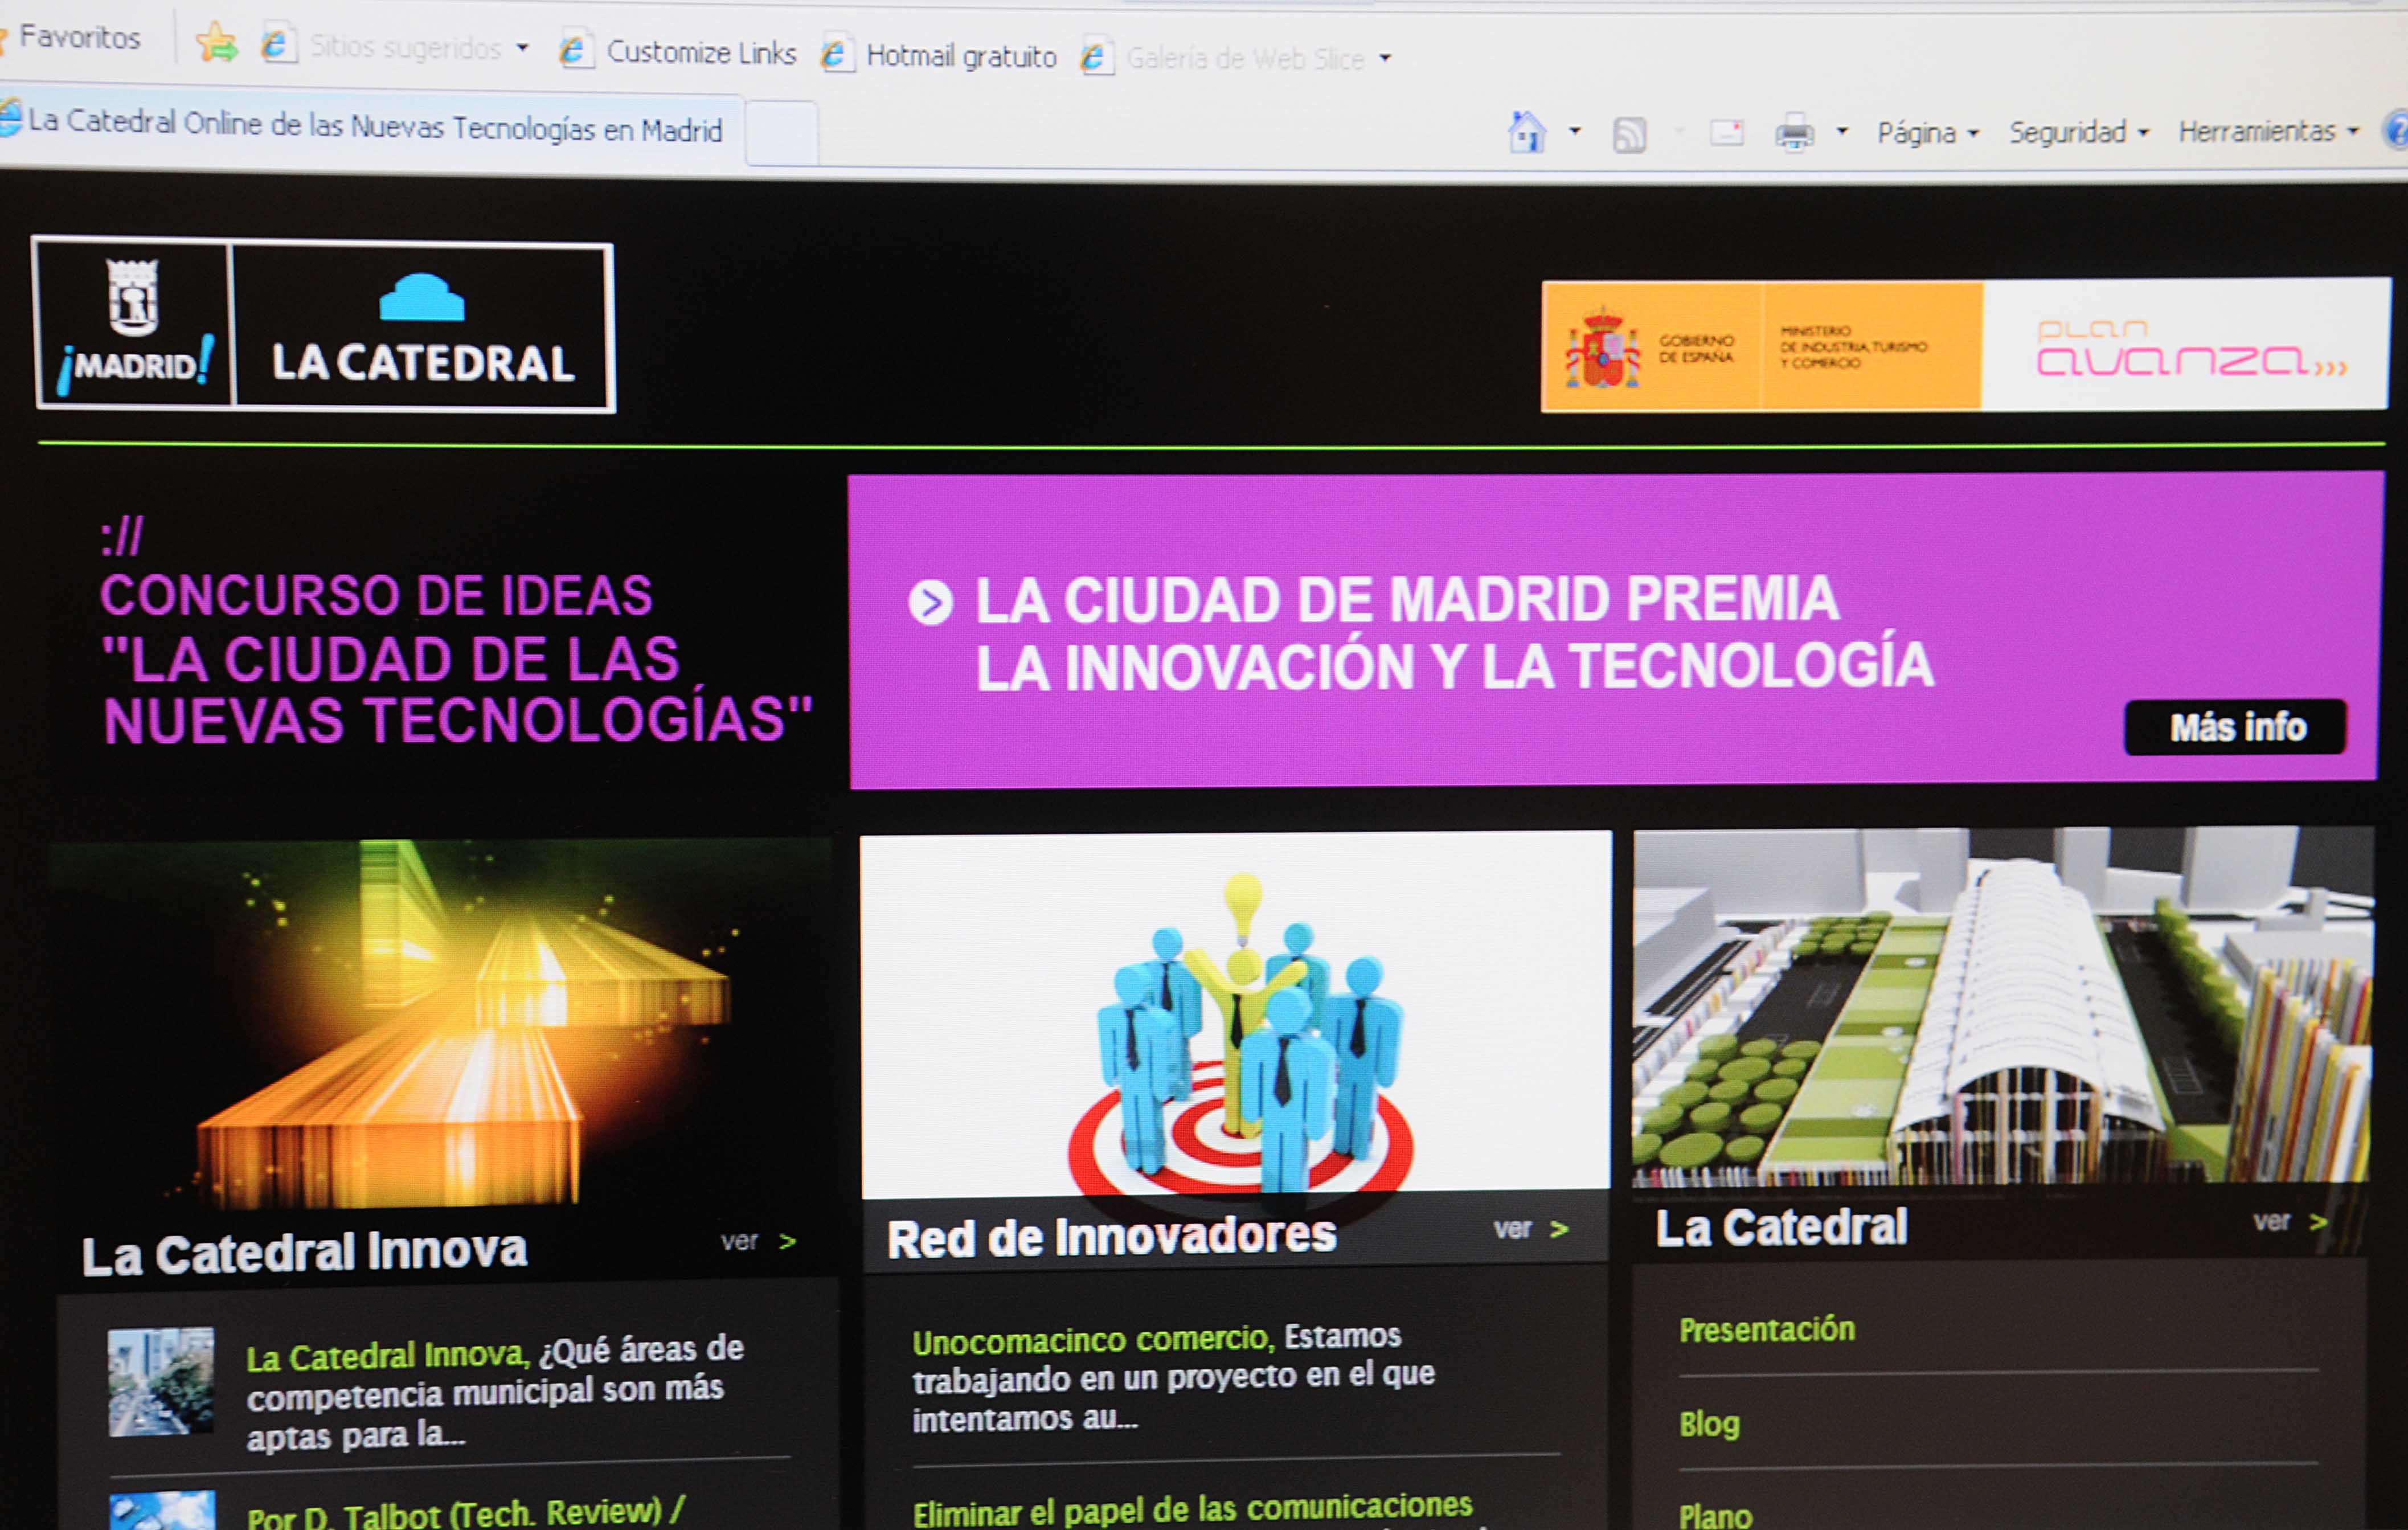Click the printer icon in toolbar
Image resolution: width=2408 pixels, height=1530 pixels.
pos(1794,132)
